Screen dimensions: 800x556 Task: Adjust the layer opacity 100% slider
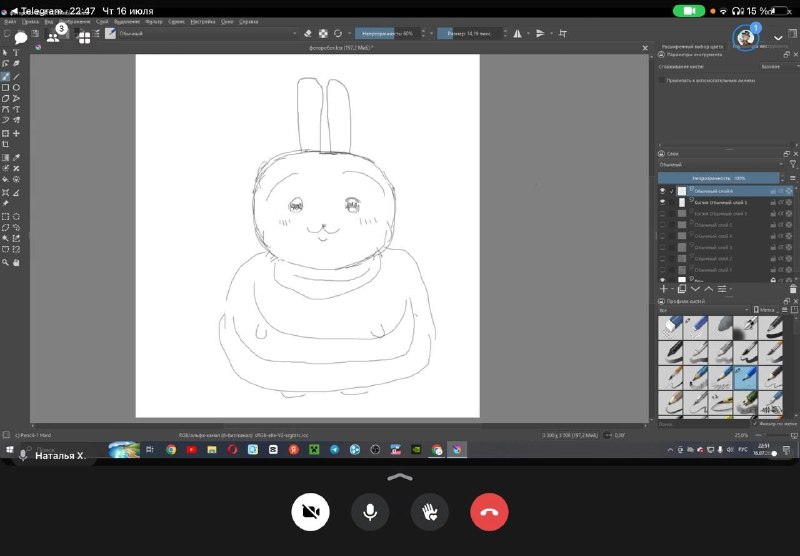[718, 178]
